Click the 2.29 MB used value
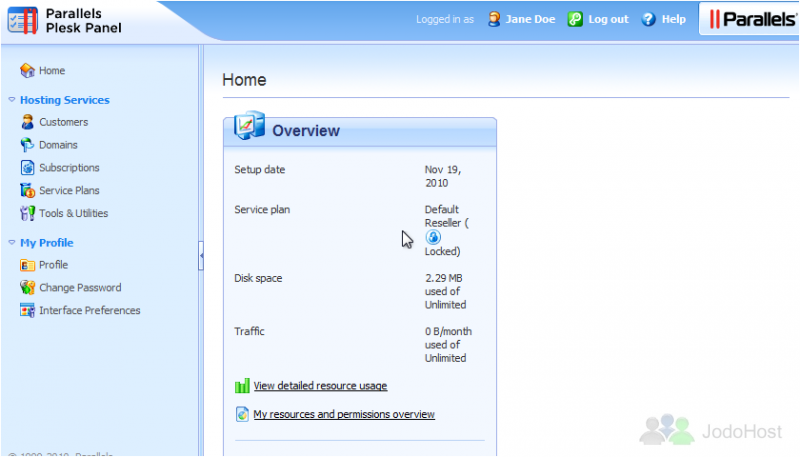The width and height of the screenshot is (800, 457). click(x=445, y=291)
